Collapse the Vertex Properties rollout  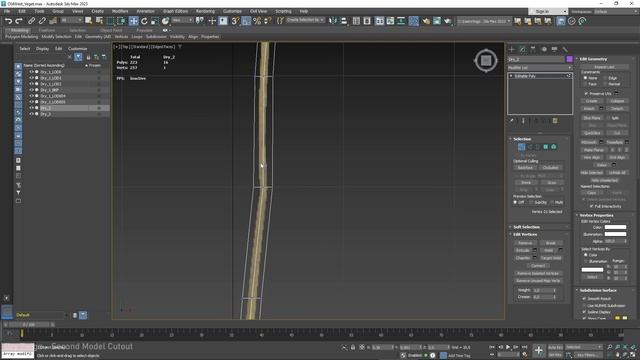pyautogui.click(x=596, y=215)
